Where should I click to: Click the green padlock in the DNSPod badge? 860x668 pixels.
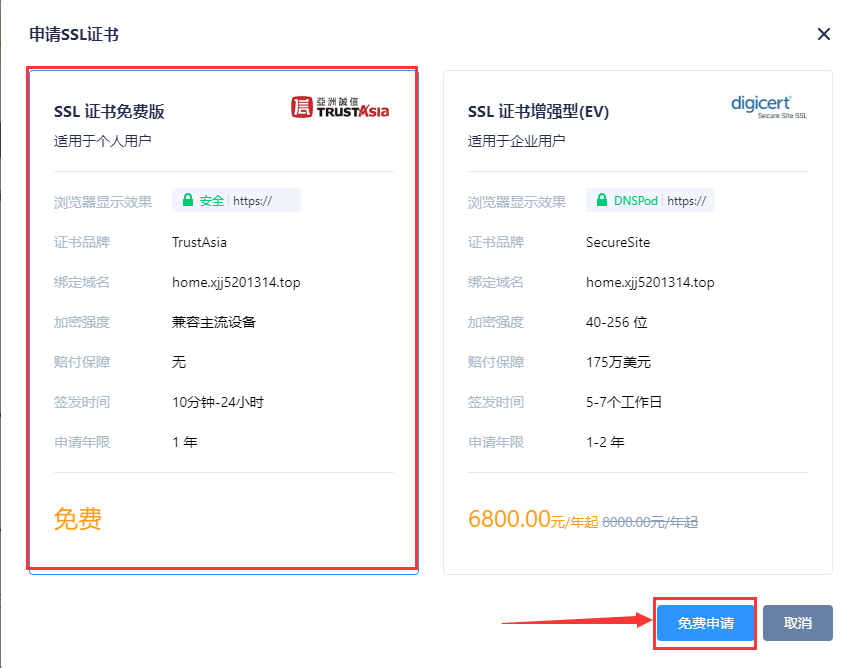pyautogui.click(x=603, y=200)
